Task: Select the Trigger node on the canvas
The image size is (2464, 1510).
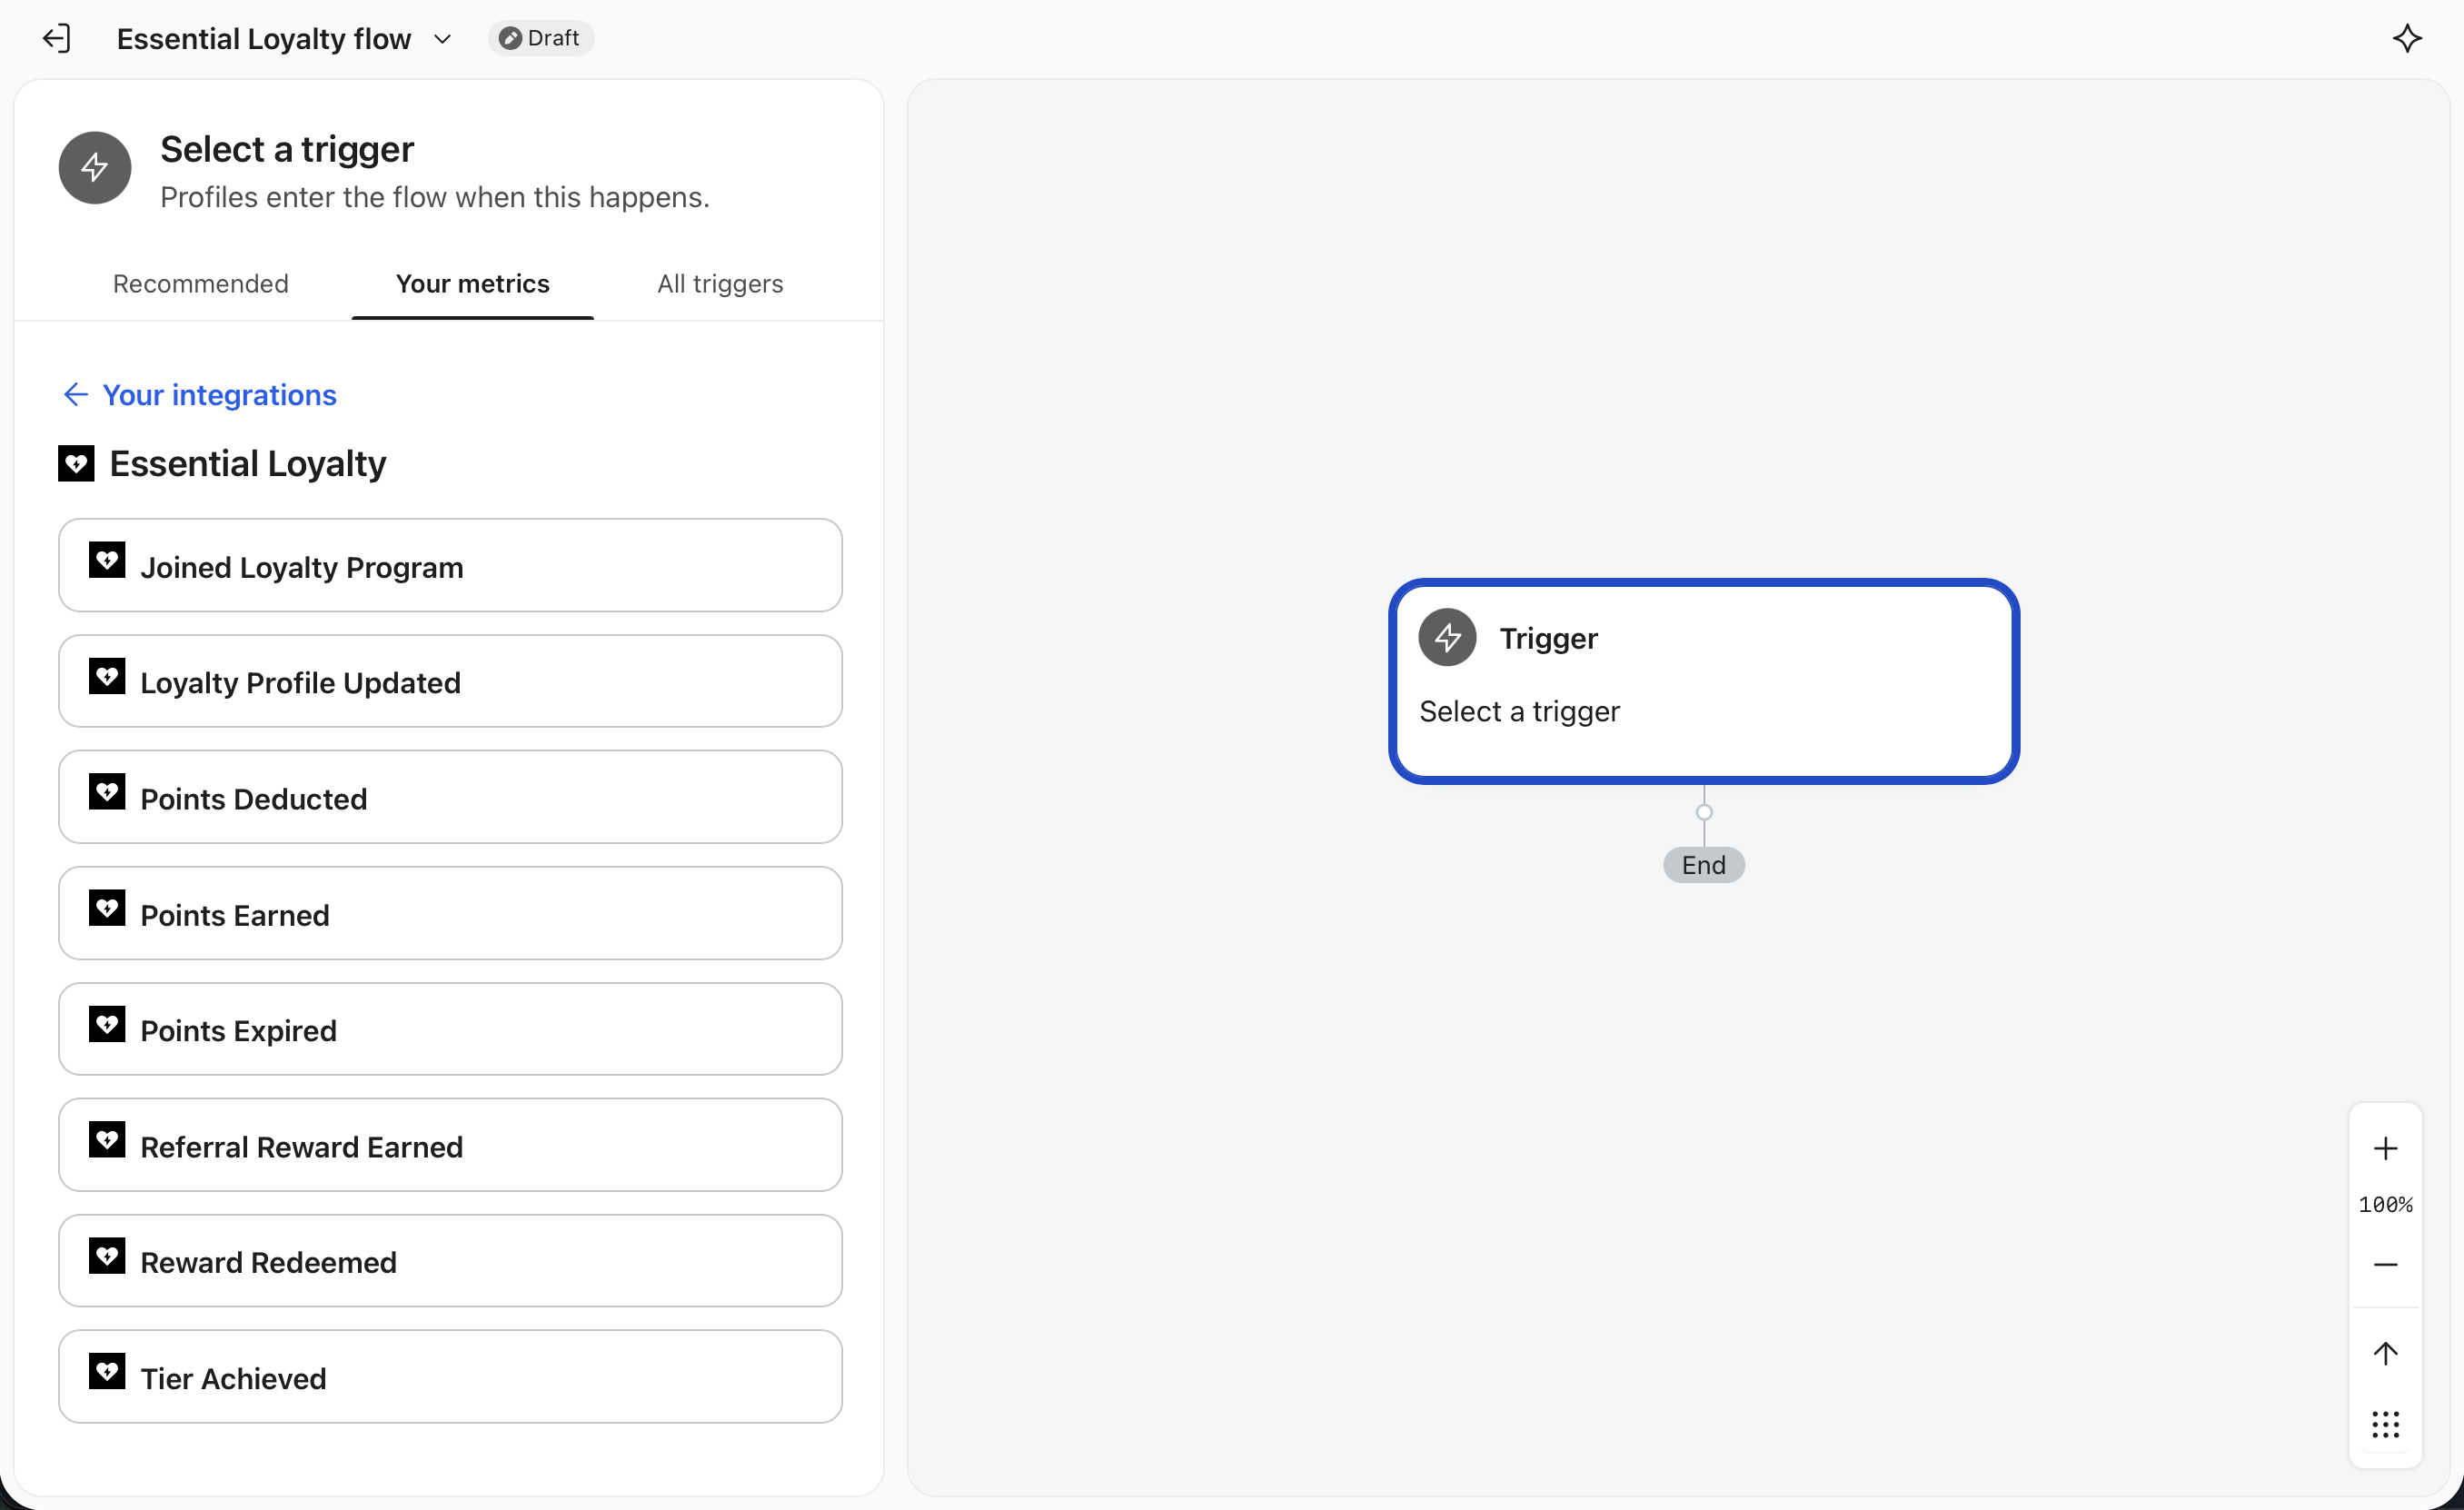Action: click(1703, 681)
